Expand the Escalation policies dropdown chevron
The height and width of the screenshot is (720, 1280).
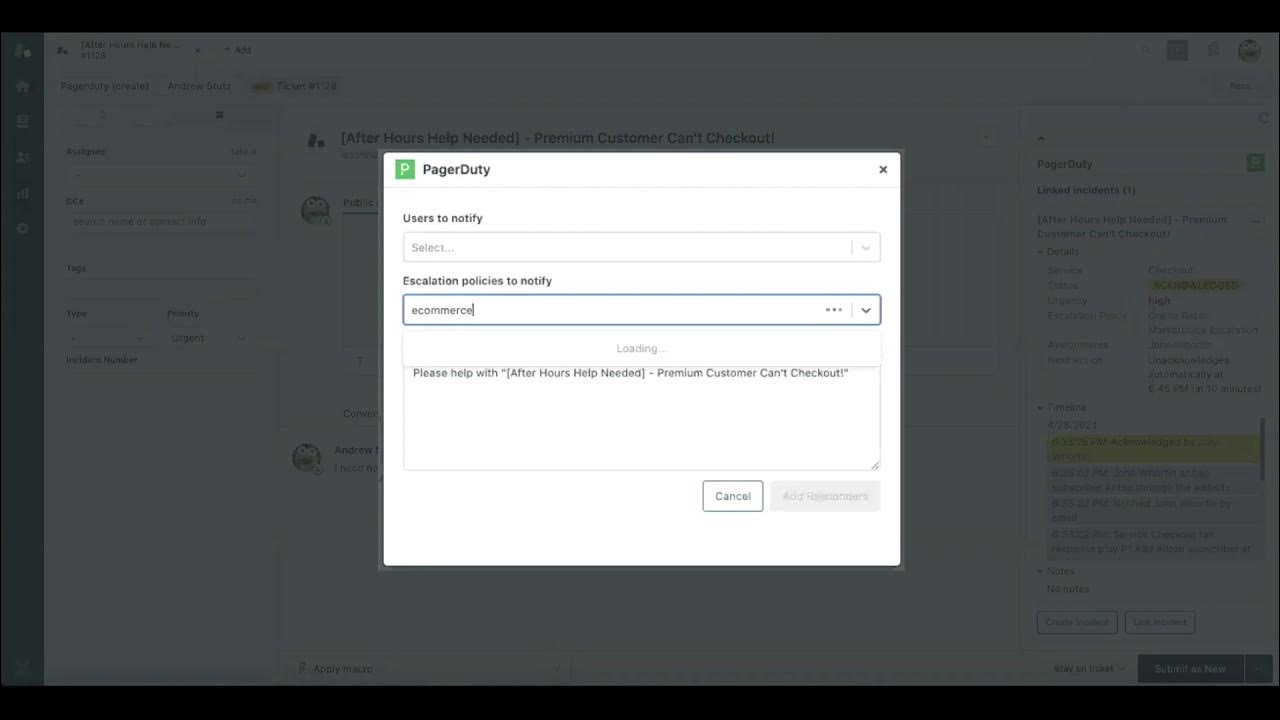pyautogui.click(x=866, y=310)
